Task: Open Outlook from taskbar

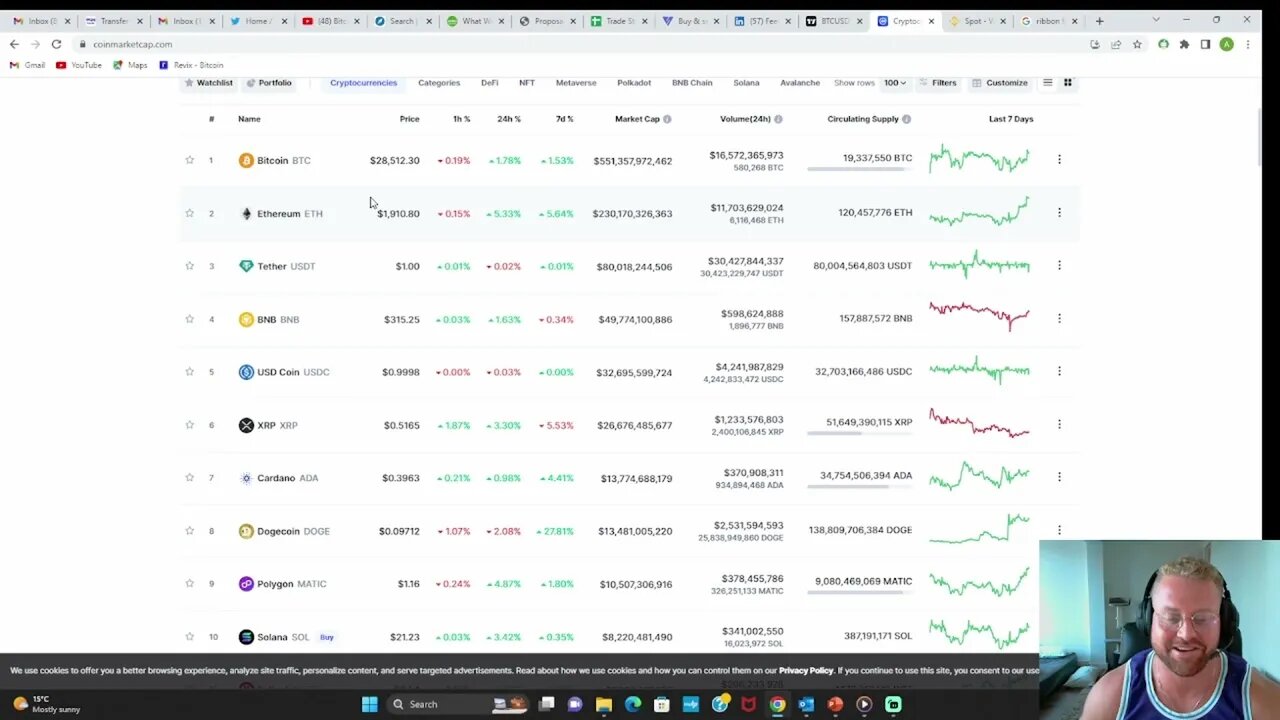Action: [806, 704]
